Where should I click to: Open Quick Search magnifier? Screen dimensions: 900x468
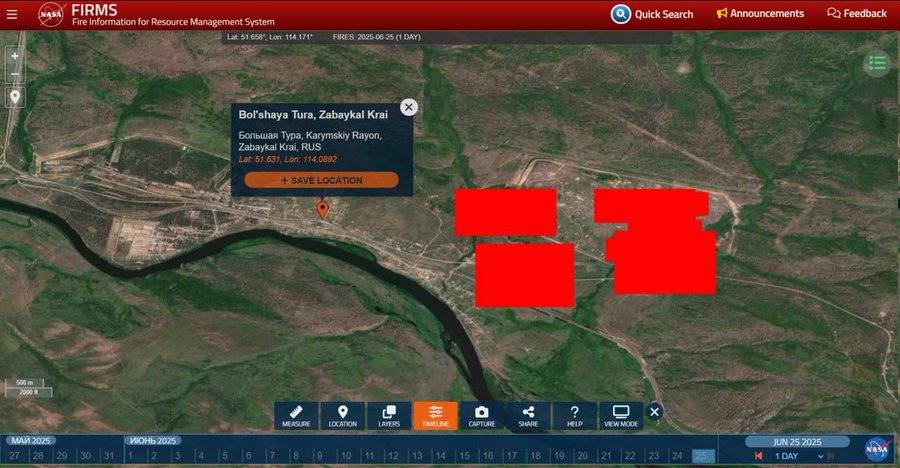[620, 14]
